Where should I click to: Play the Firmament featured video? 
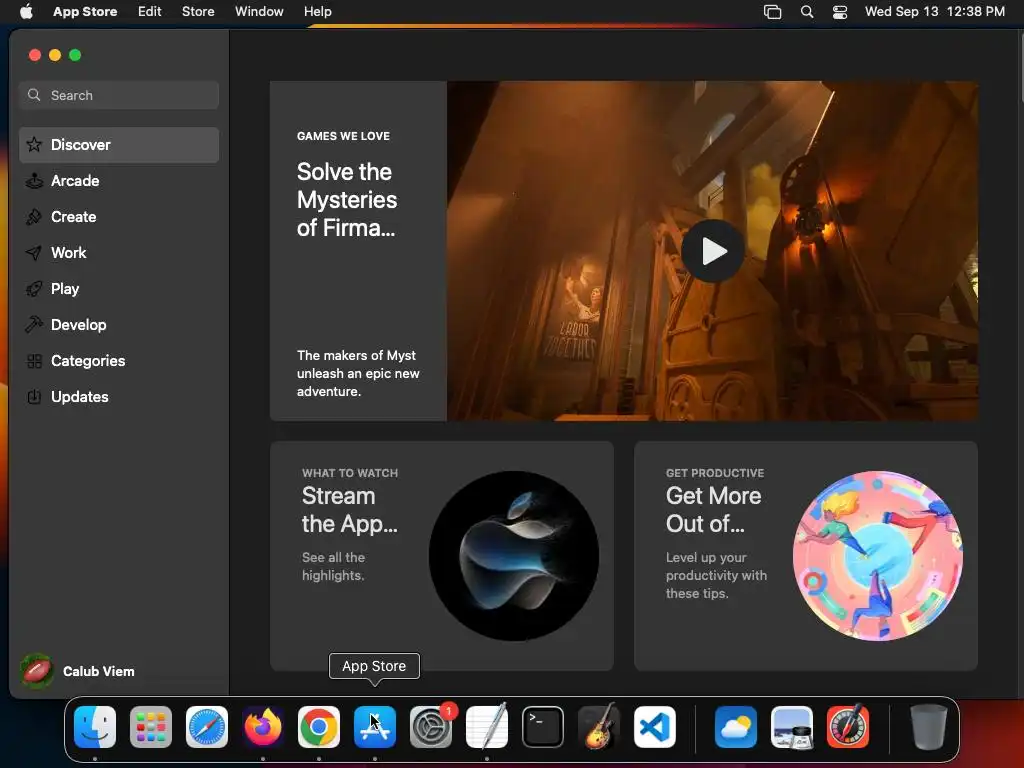pyautogui.click(x=712, y=251)
